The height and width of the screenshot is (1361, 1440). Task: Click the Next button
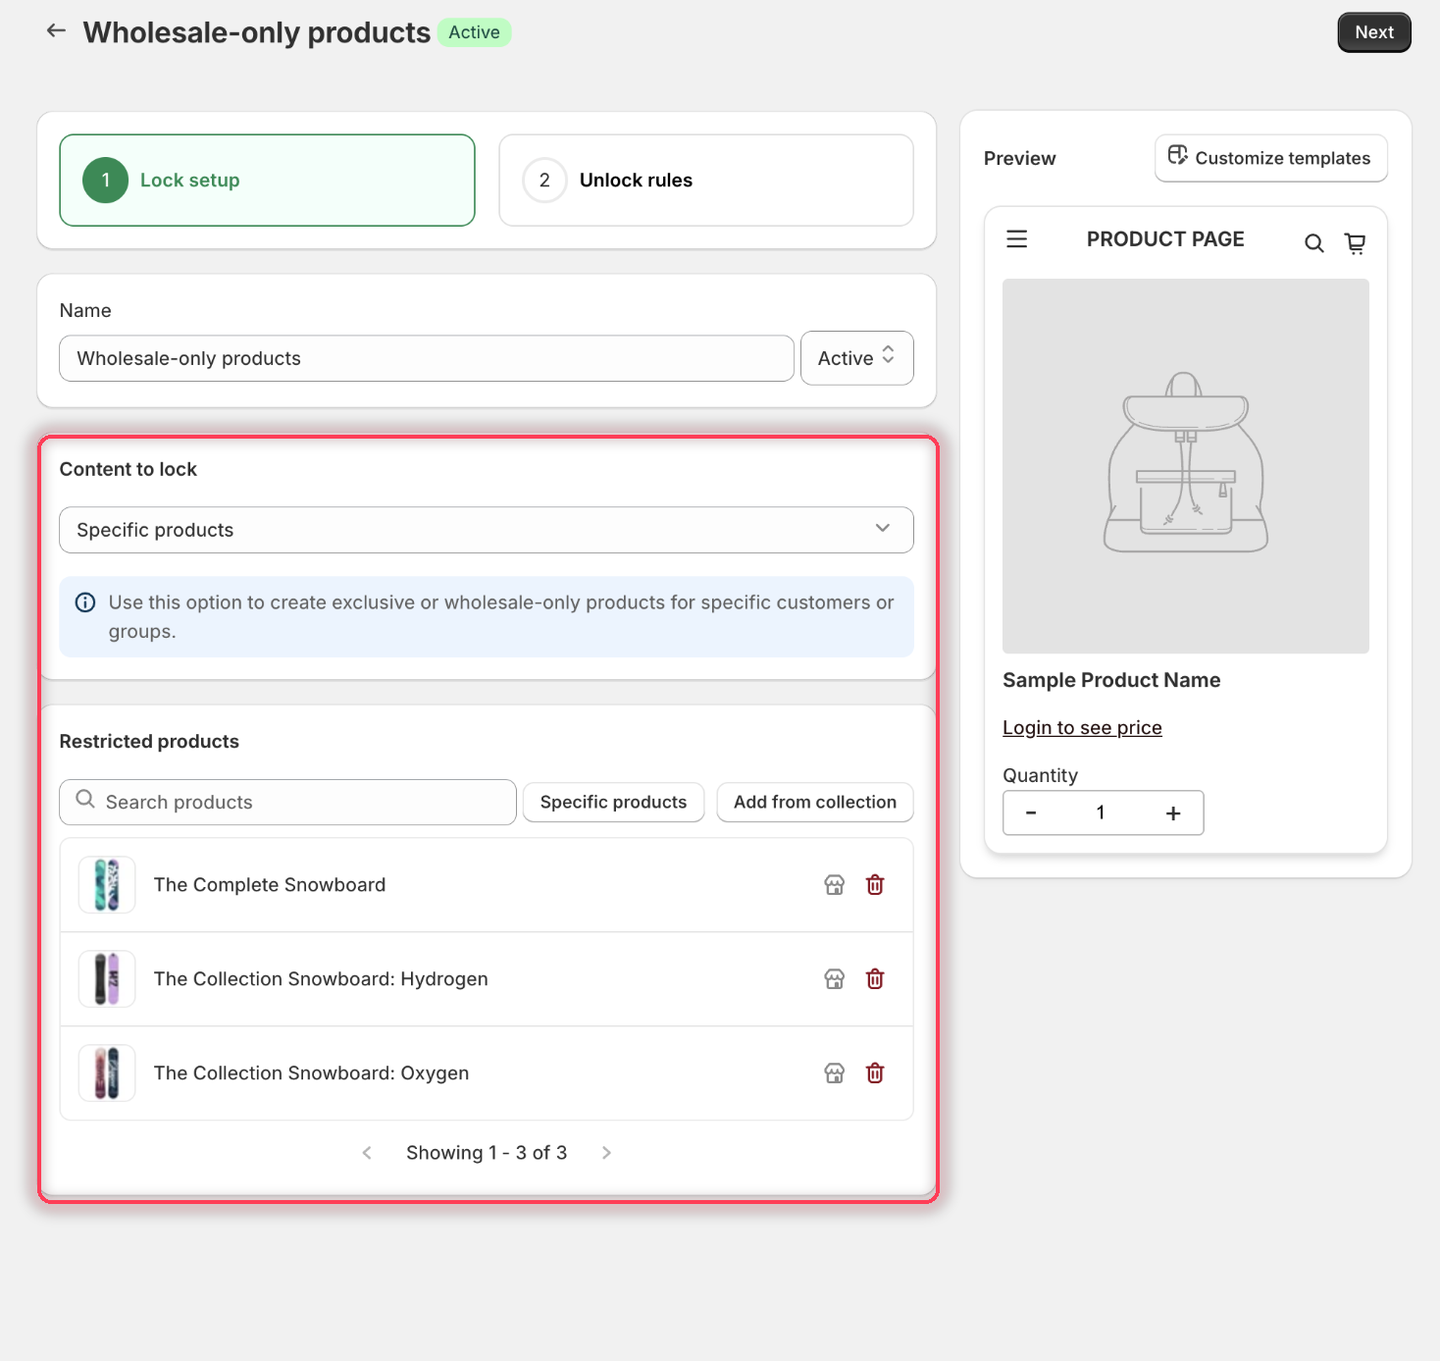point(1374,32)
